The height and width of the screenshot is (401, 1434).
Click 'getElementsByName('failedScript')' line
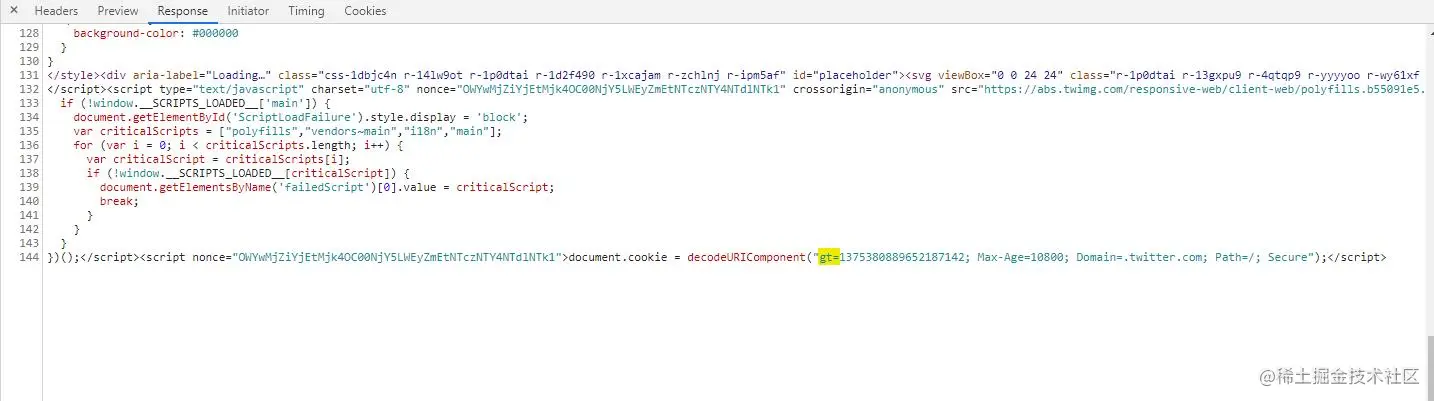tap(327, 187)
